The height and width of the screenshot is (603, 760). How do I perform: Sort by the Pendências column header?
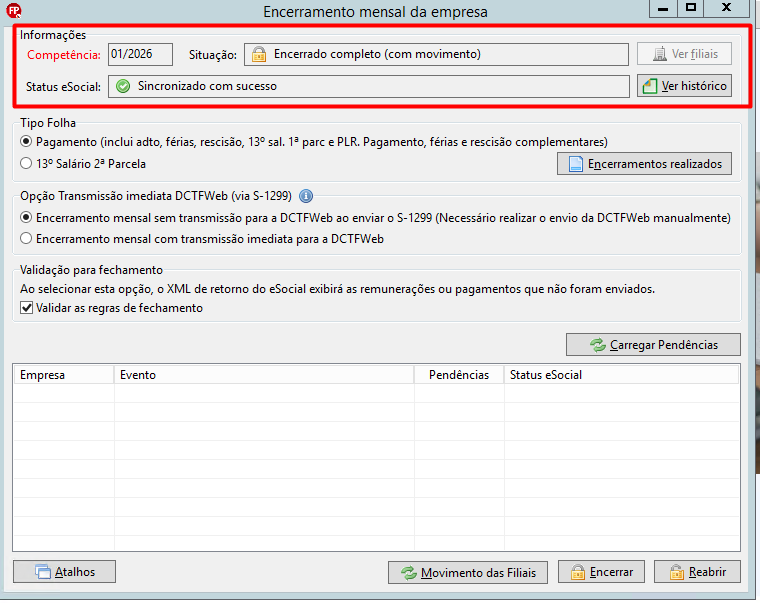coord(459,375)
